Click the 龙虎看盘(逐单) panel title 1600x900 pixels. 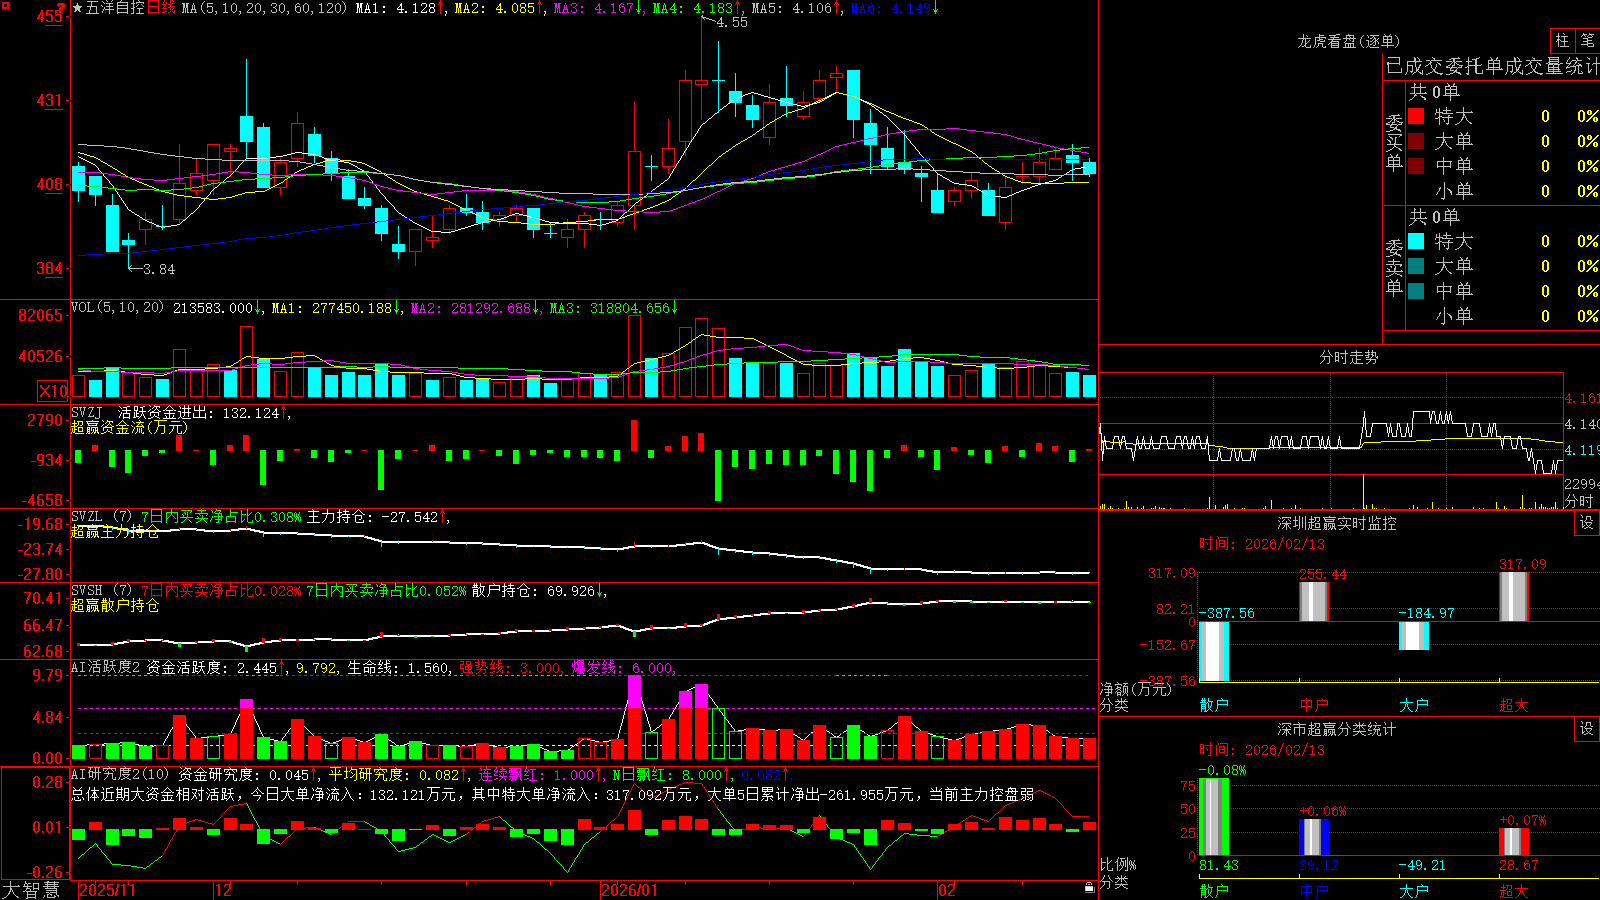click(x=1349, y=41)
